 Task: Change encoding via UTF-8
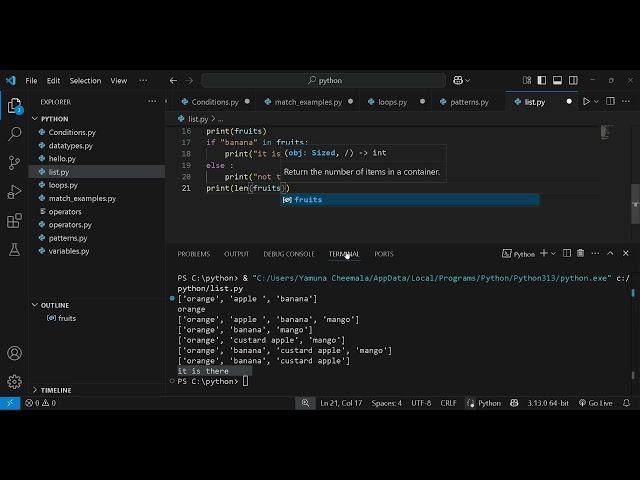point(421,403)
